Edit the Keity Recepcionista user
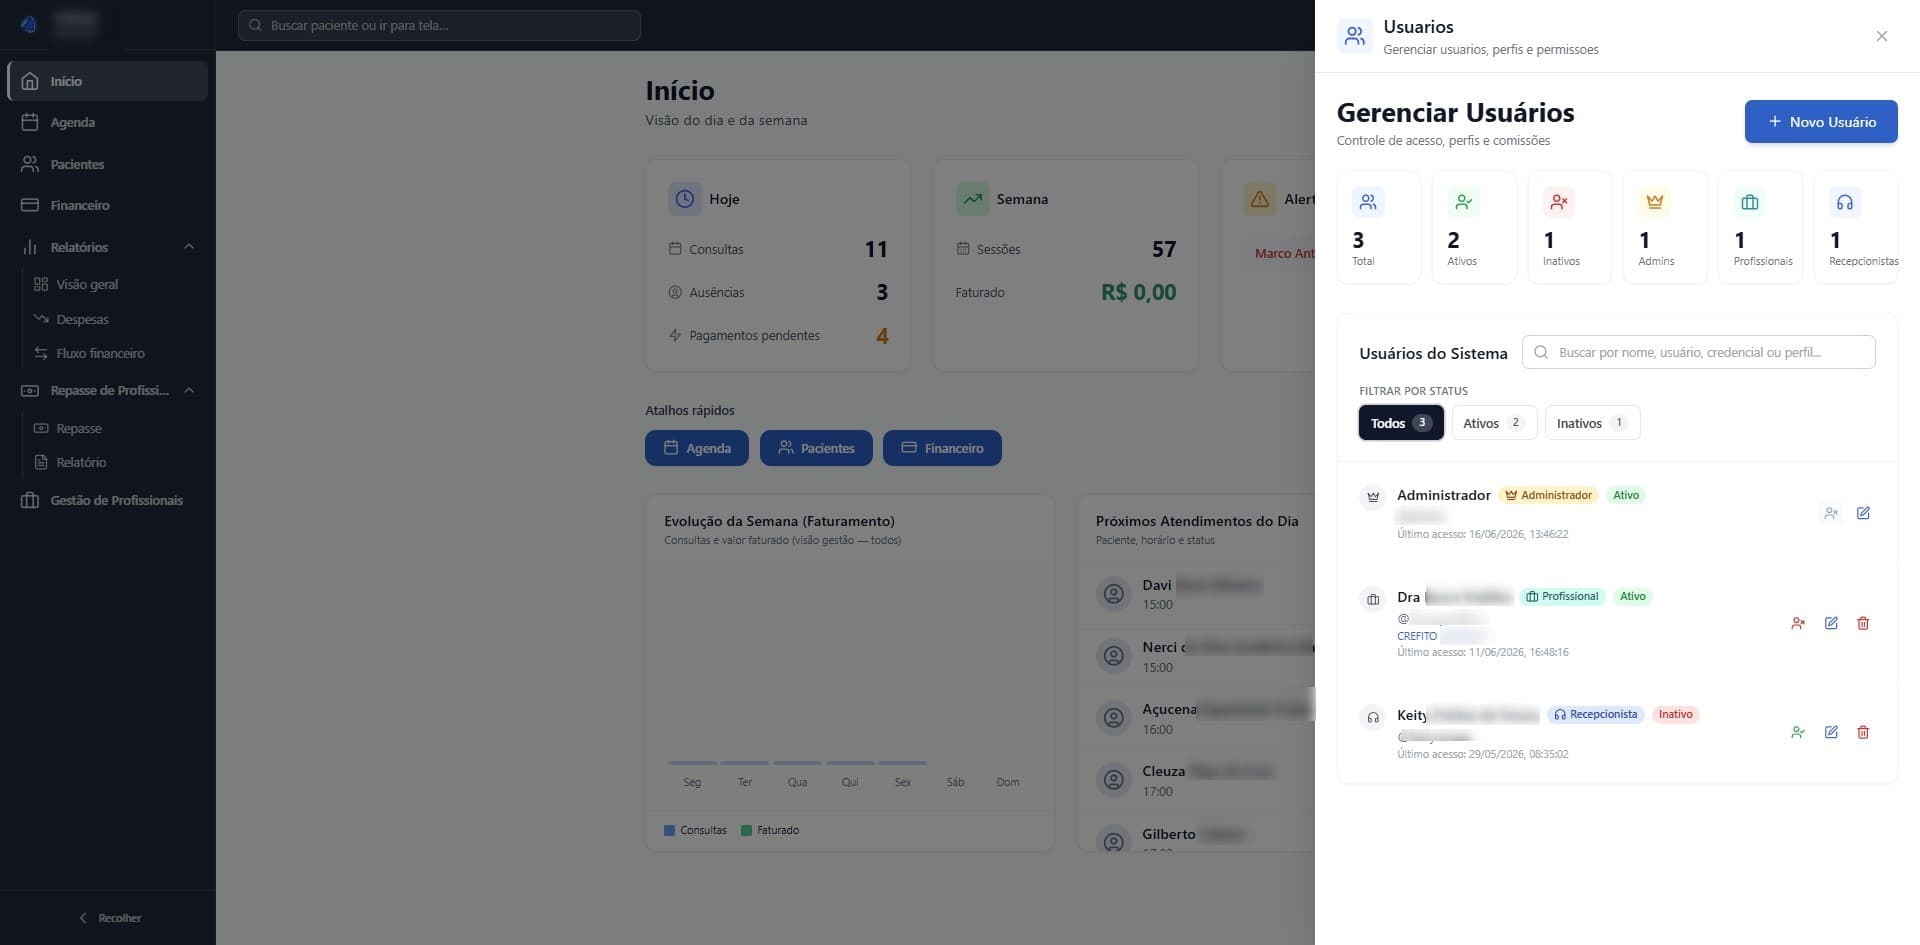1920x945 pixels. (1831, 732)
